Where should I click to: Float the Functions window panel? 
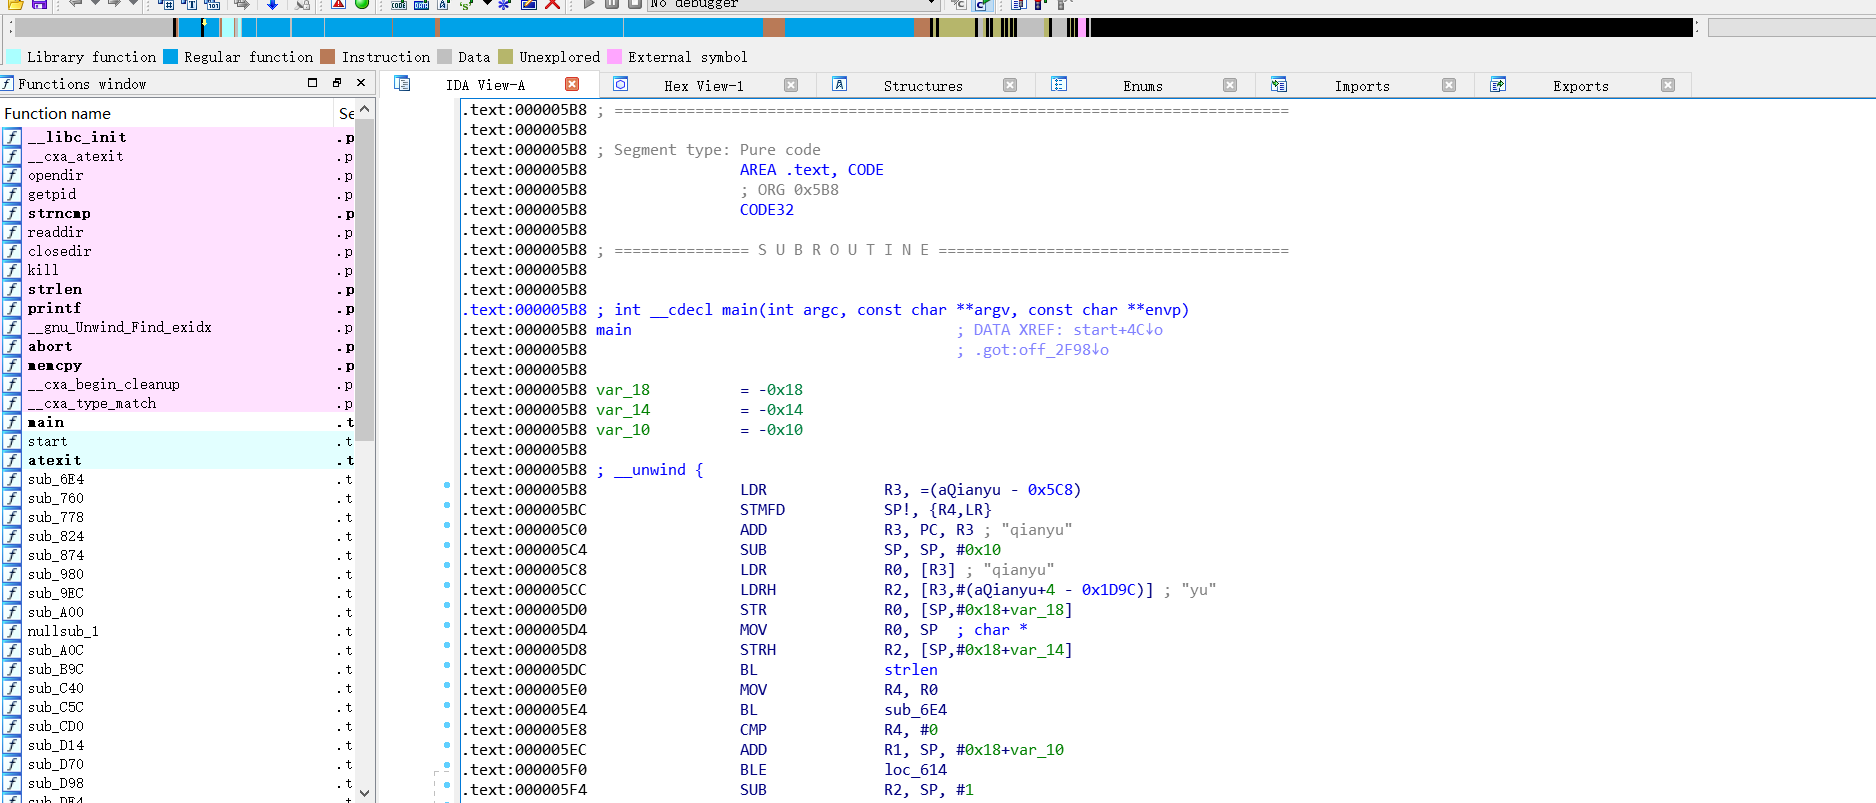point(337,83)
